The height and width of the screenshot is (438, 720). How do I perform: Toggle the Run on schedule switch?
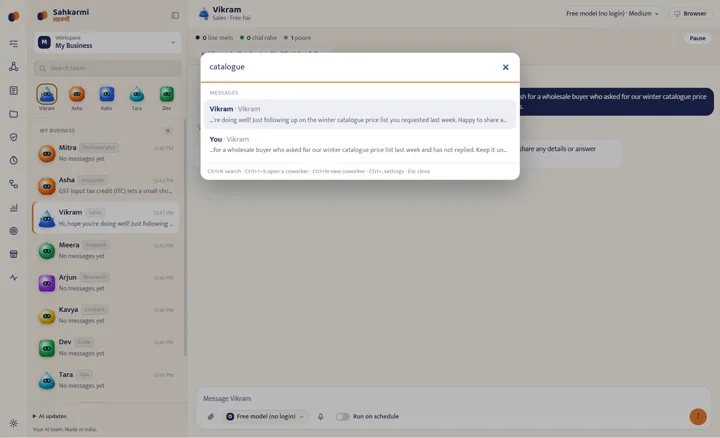[343, 417]
